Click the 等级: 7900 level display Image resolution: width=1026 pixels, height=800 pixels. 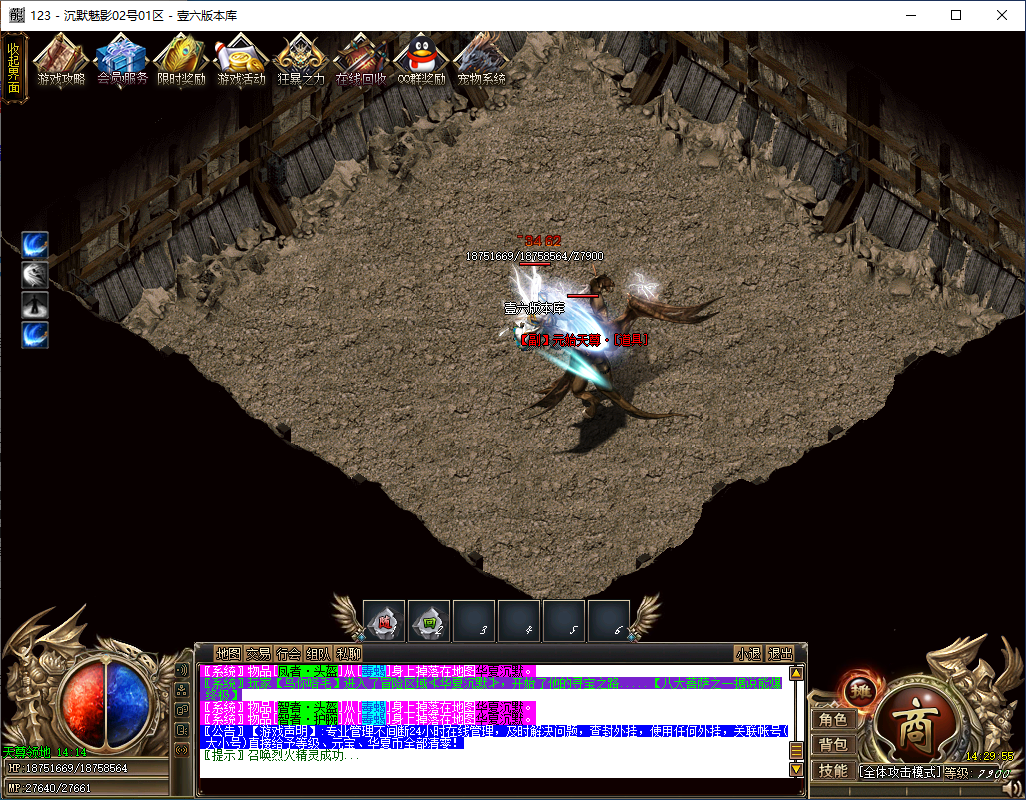(977, 773)
